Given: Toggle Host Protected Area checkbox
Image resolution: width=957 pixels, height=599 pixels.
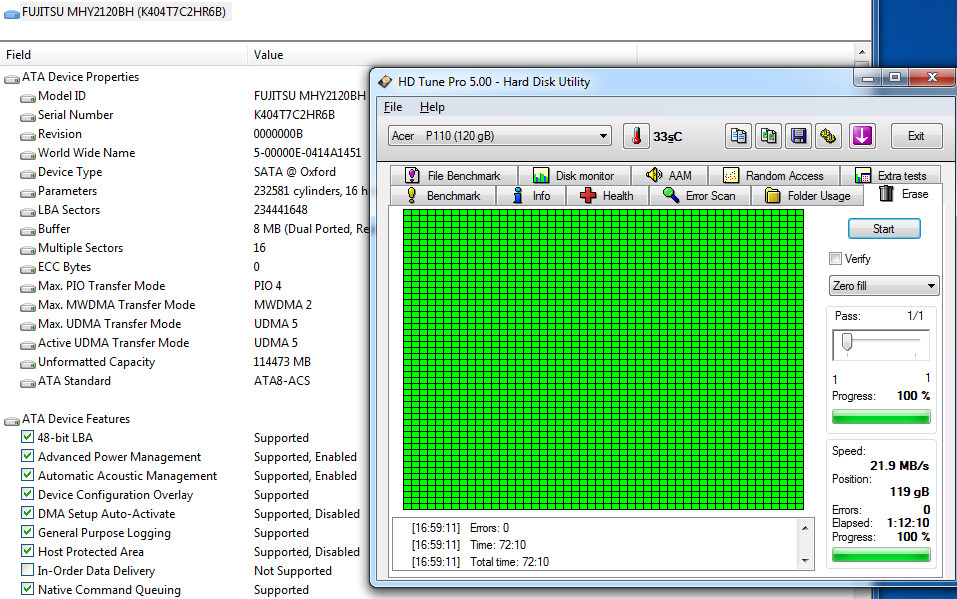Looking at the screenshot, I should click(27, 550).
